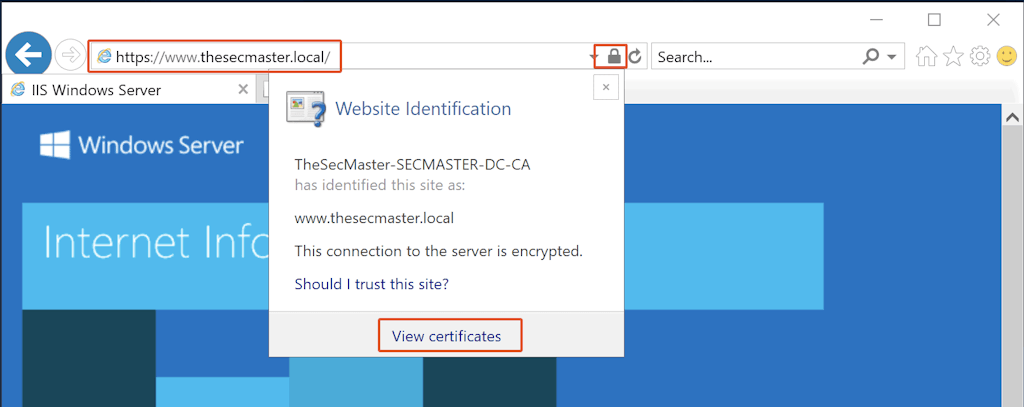
Task: Maximize the browser window
Action: point(935,20)
